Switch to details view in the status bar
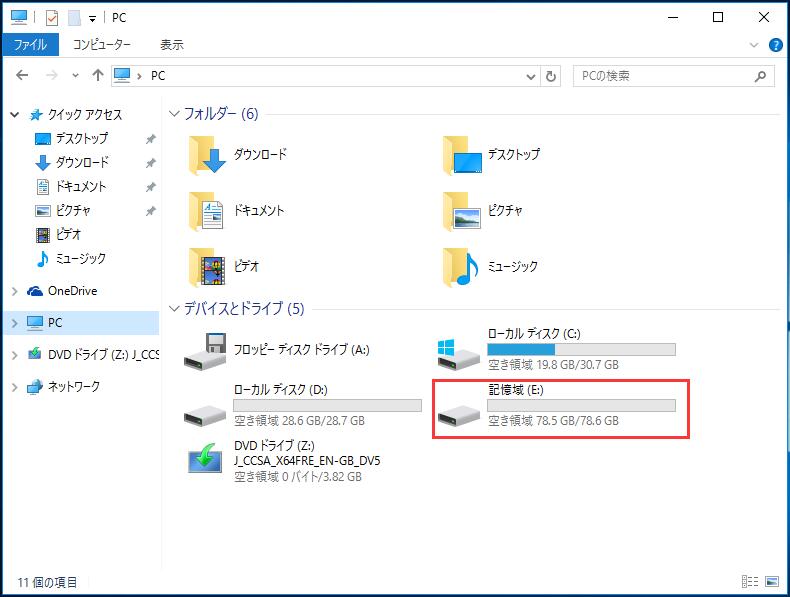 [750, 582]
